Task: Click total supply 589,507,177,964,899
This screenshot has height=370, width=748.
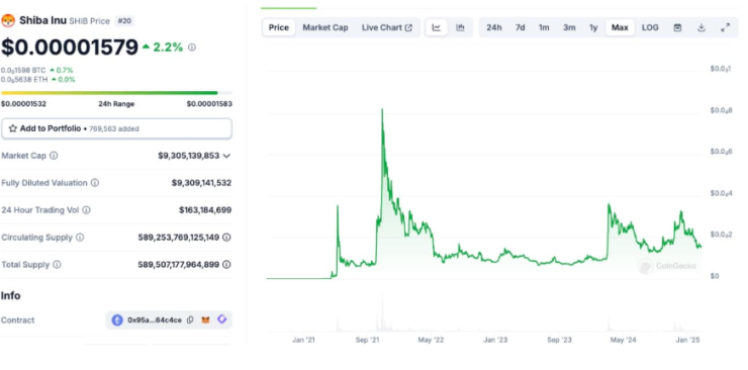Action: click(179, 264)
